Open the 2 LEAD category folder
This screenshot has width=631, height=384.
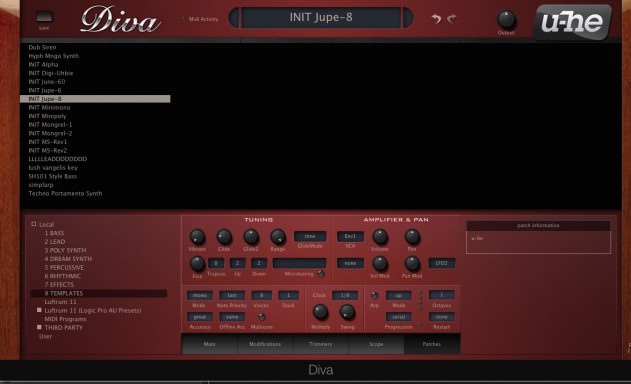point(55,242)
